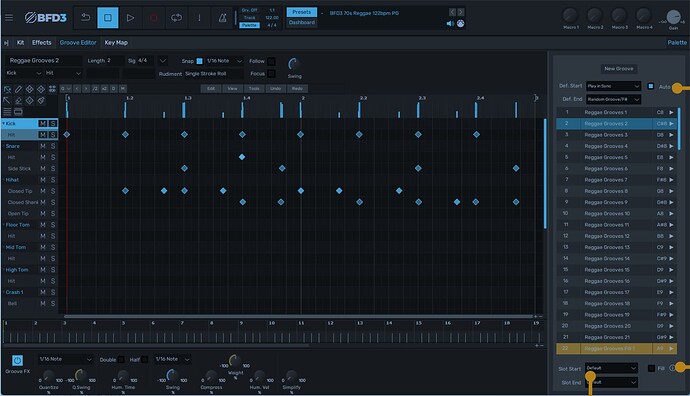The image size is (690, 396).
Task: Toggle the Auto checkbox
Action: [651, 86]
